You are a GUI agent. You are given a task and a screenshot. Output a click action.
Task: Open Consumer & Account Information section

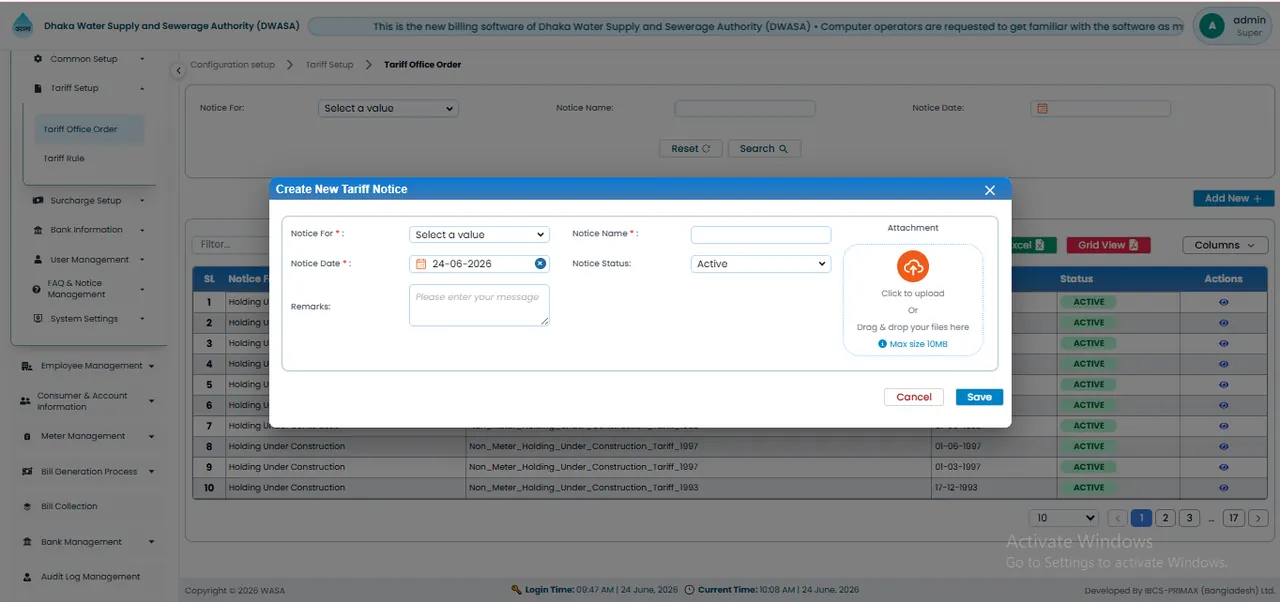(88, 401)
